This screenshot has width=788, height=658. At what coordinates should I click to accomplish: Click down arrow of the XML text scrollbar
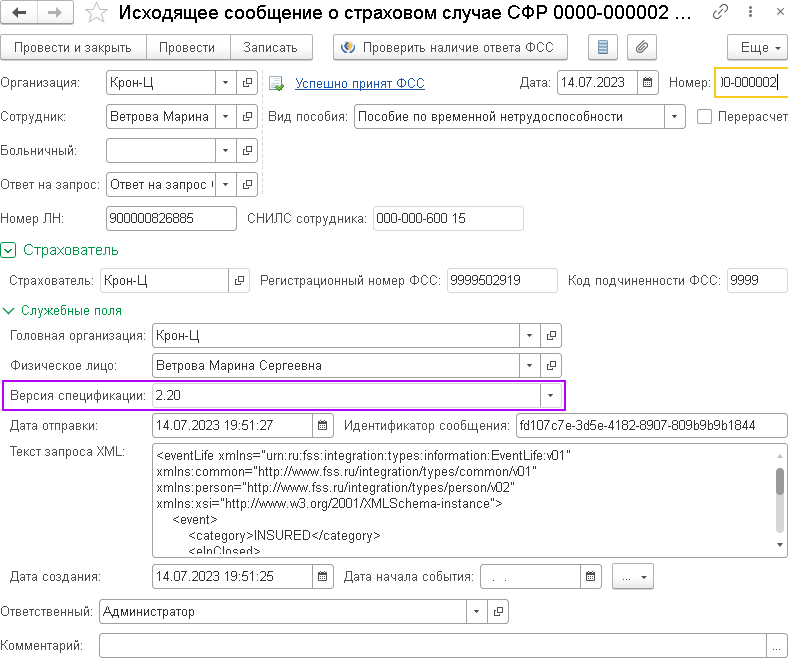pyautogui.click(x=779, y=545)
